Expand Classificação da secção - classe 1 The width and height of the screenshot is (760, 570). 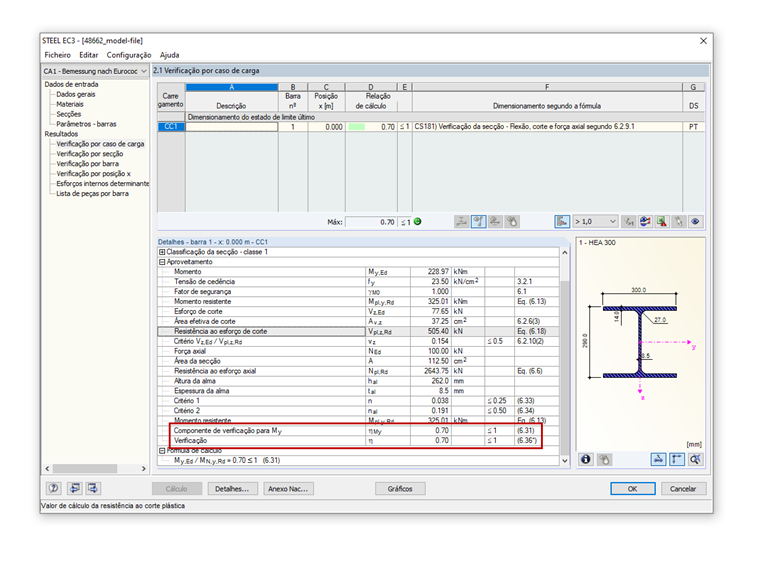(162, 252)
